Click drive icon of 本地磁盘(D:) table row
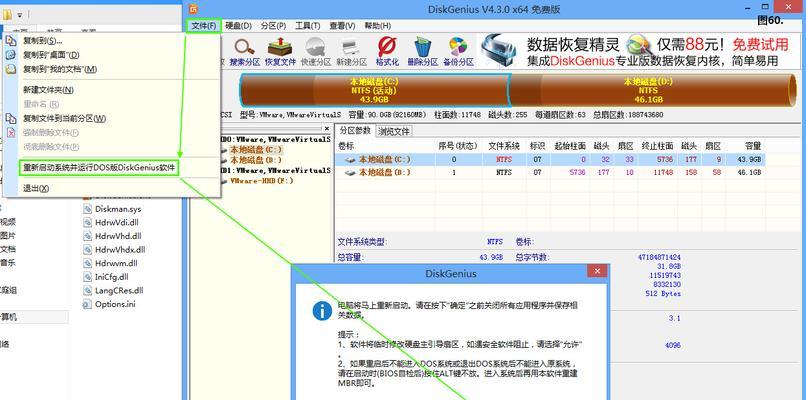The height and width of the screenshot is (400, 806). point(351,173)
